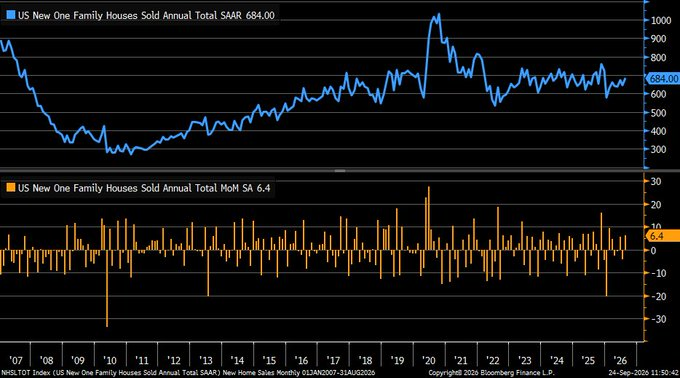This screenshot has height=378, width=680.
Task: Click the panel divider handle between charts
Action: tap(340, 171)
